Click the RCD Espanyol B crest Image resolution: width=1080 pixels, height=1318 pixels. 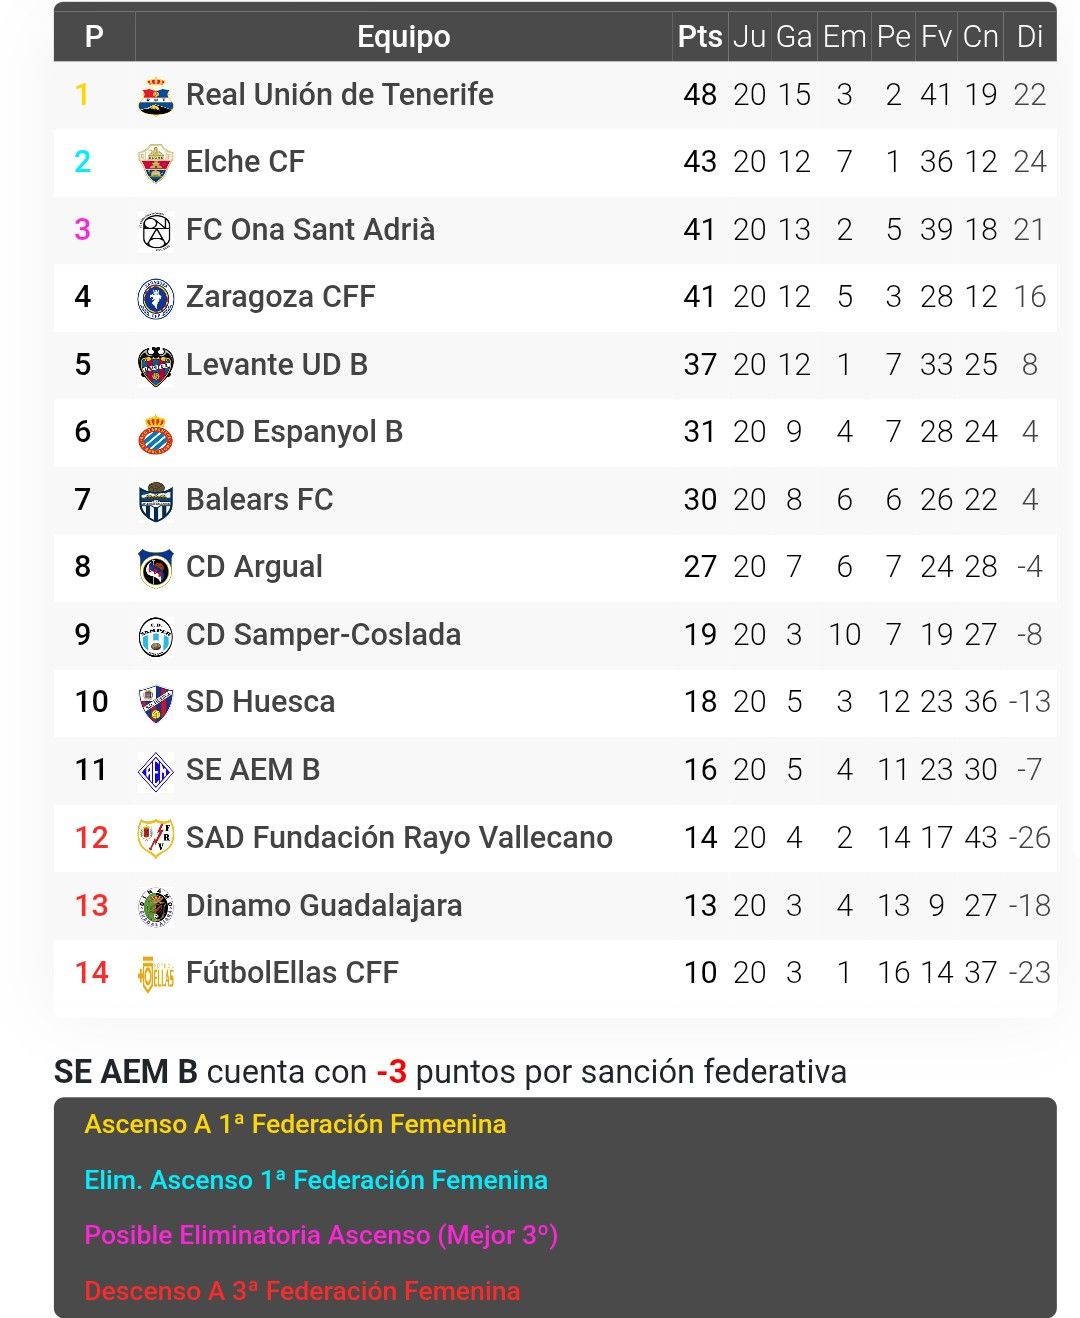(155, 433)
